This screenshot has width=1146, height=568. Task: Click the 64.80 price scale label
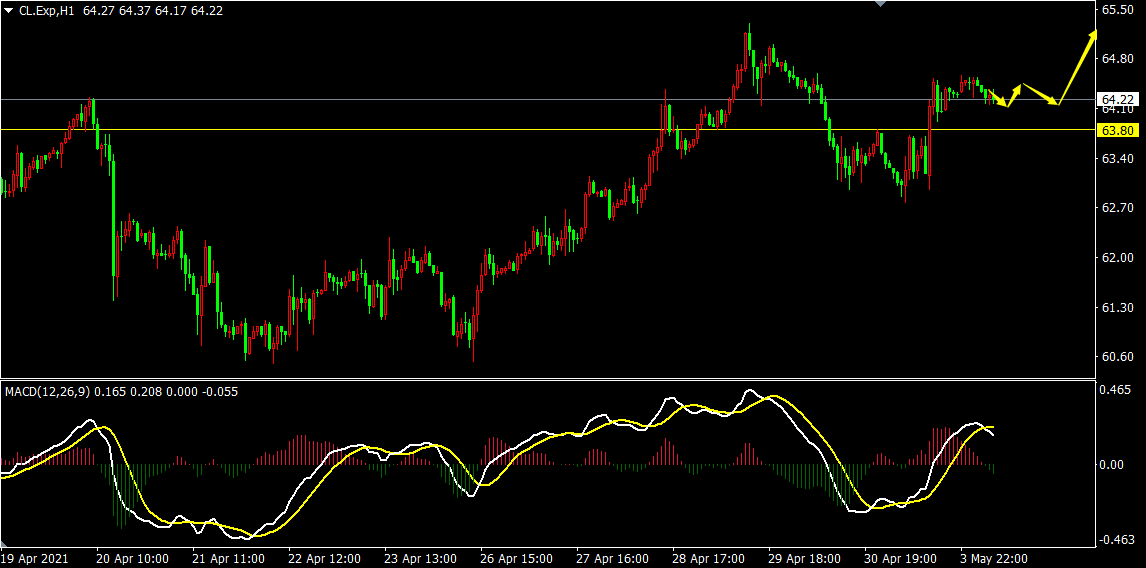(x=1117, y=59)
